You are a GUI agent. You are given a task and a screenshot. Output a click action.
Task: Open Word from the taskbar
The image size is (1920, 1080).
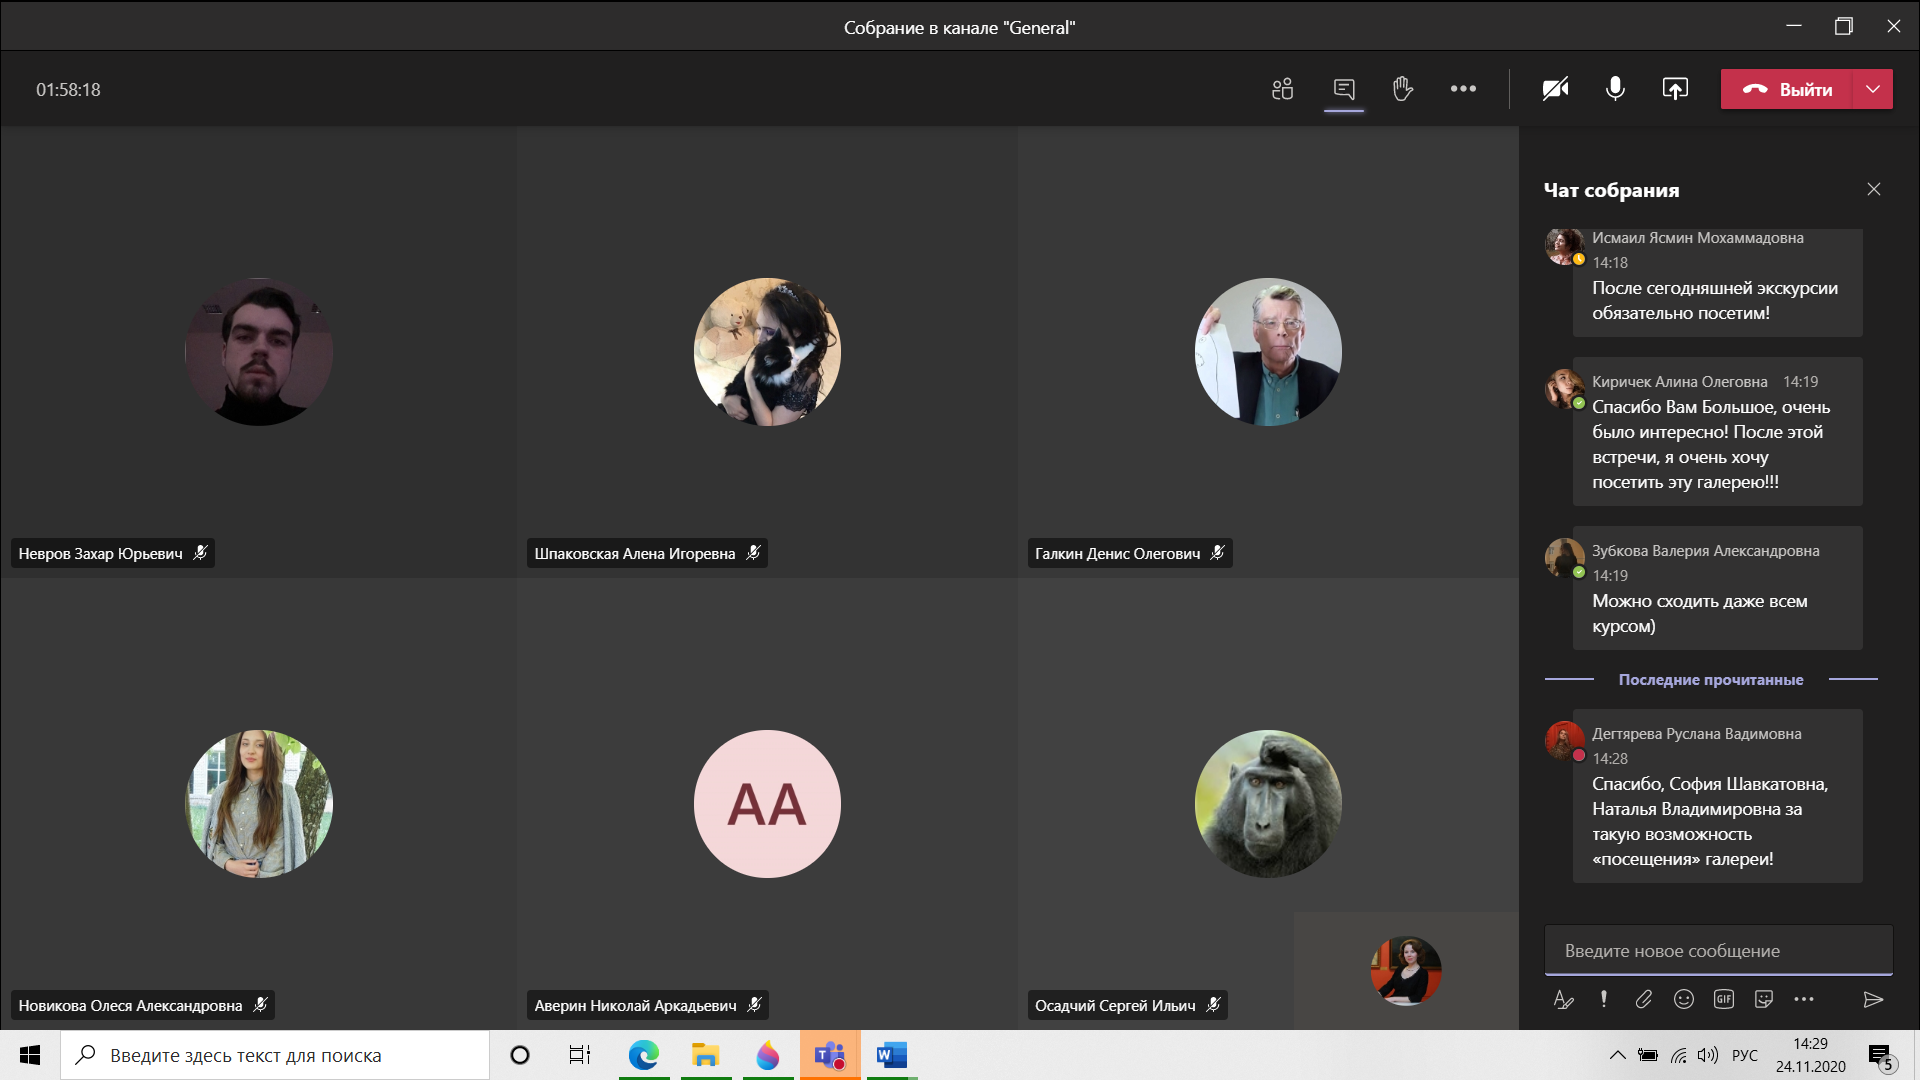[x=890, y=1055]
